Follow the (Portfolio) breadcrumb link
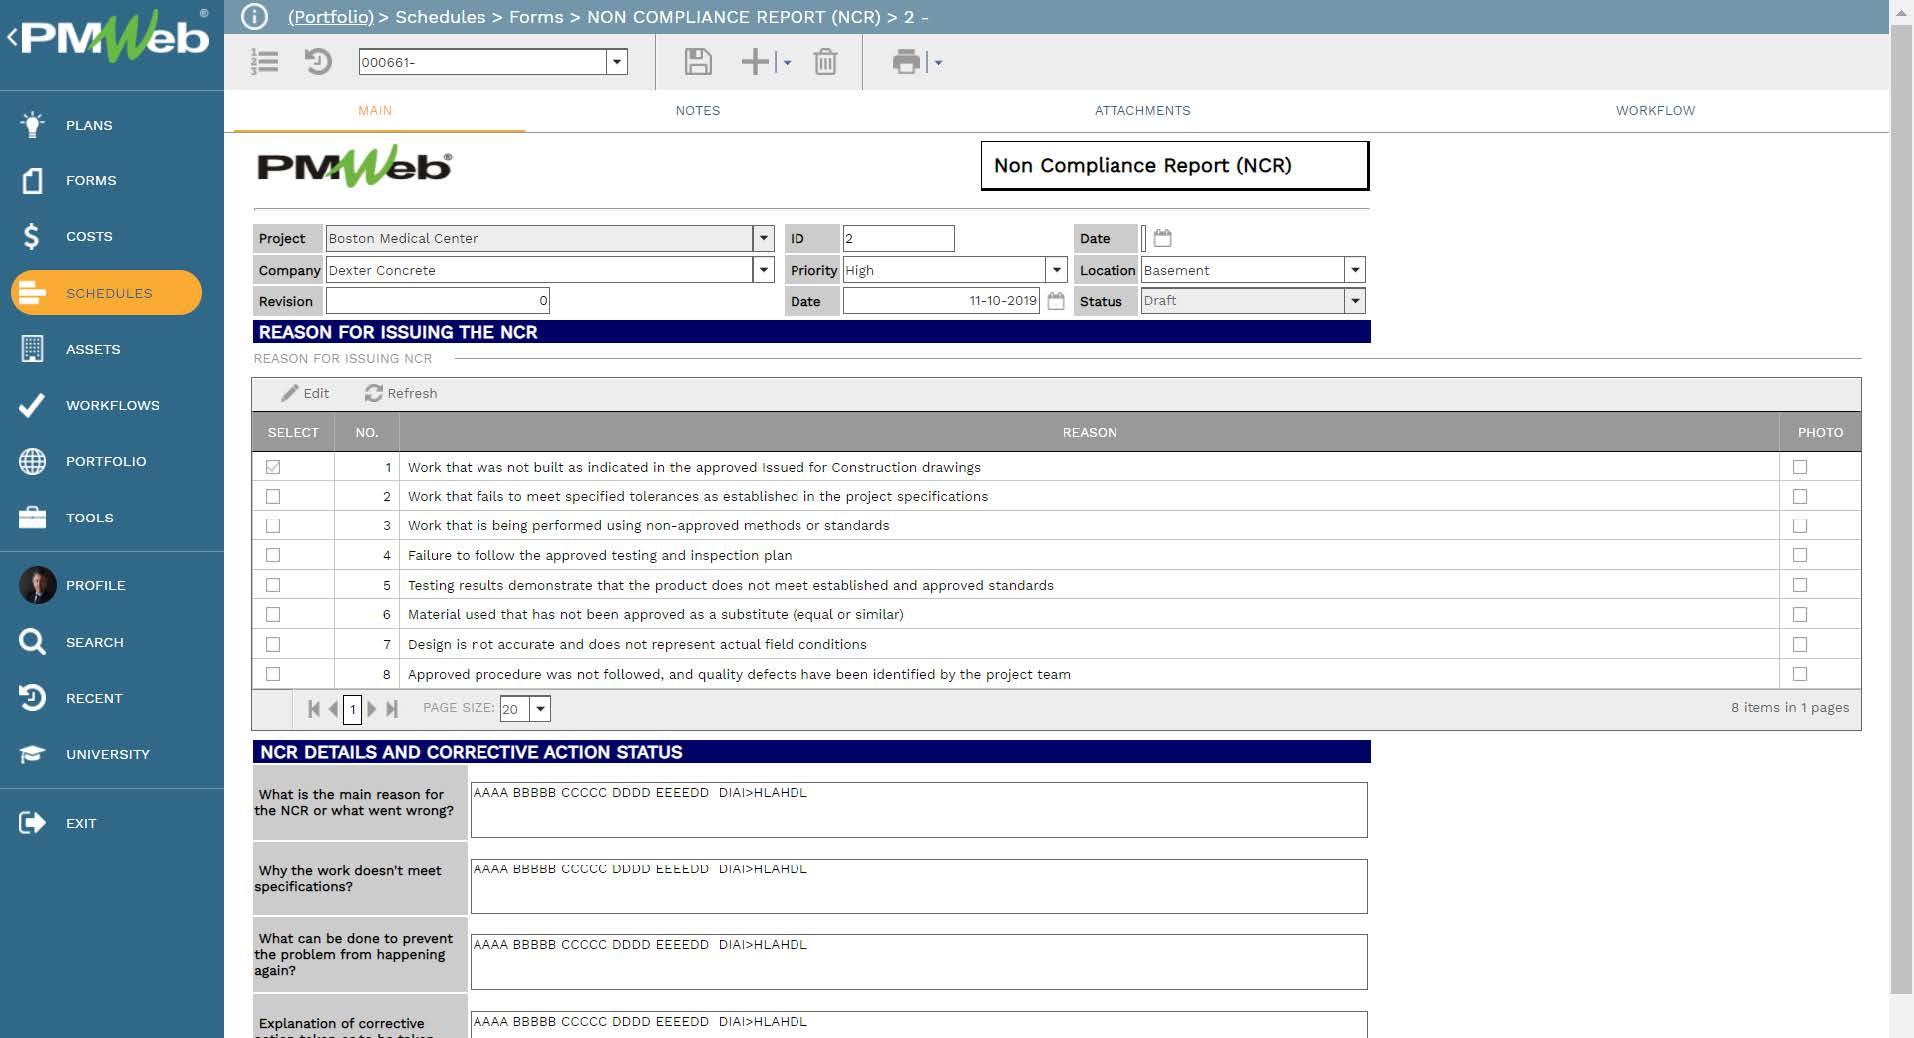 [x=330, y=17]
